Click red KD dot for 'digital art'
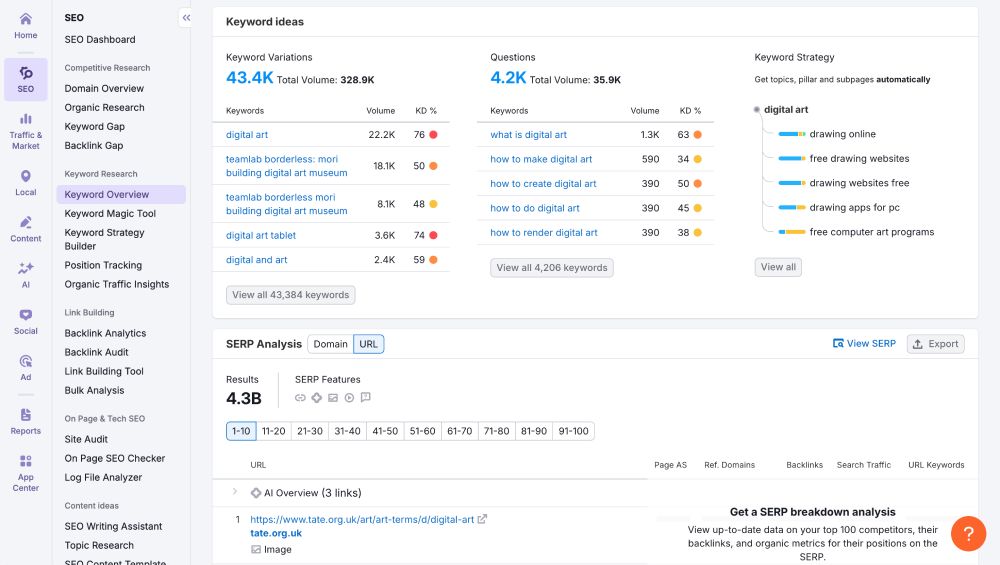1000x565 pixels. pos(434,135)
